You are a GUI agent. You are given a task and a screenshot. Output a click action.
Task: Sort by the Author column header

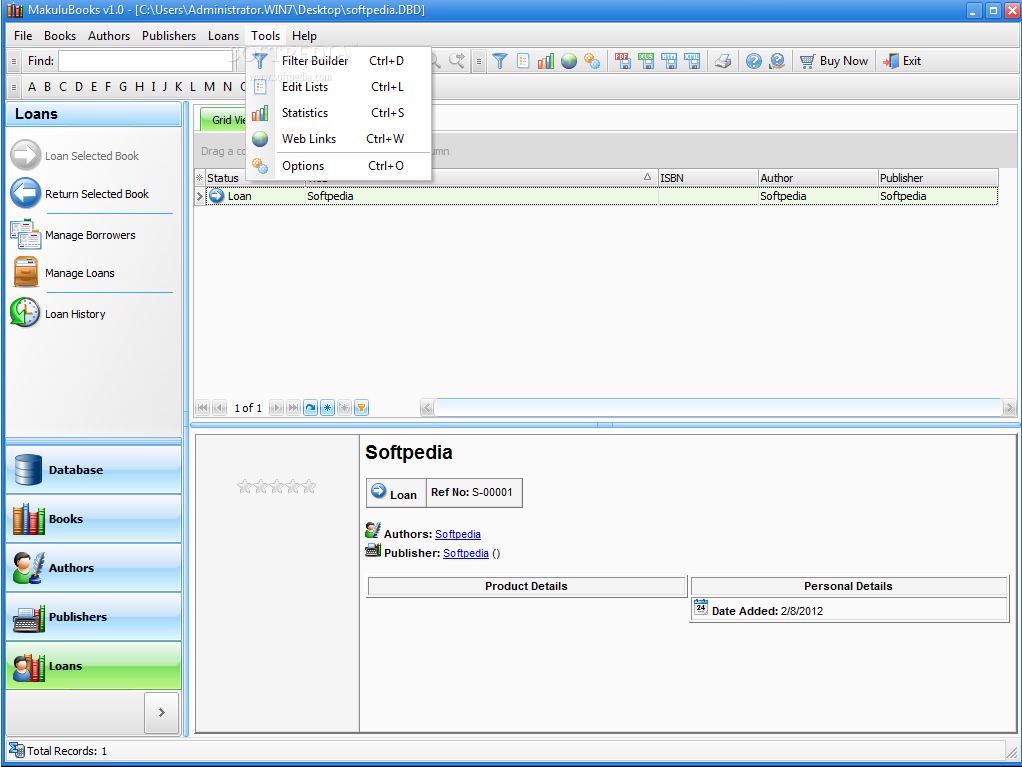point(818,178)
